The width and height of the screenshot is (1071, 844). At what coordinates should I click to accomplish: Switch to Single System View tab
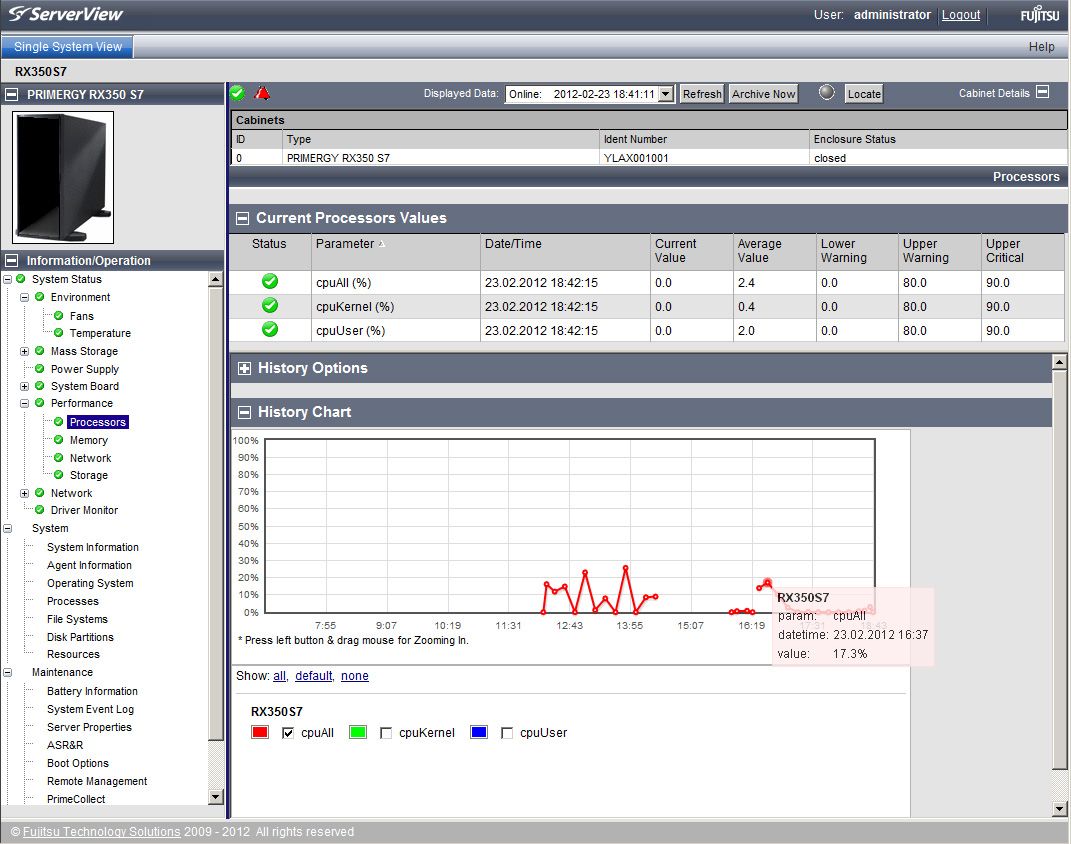point(68,46)
